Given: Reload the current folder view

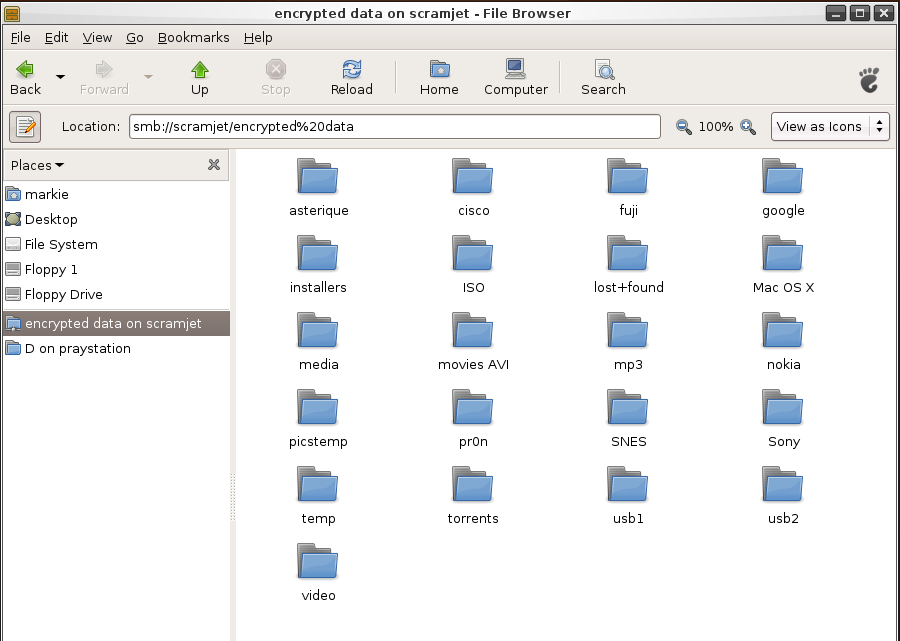Looking at the screenshot, I should 352,78.
